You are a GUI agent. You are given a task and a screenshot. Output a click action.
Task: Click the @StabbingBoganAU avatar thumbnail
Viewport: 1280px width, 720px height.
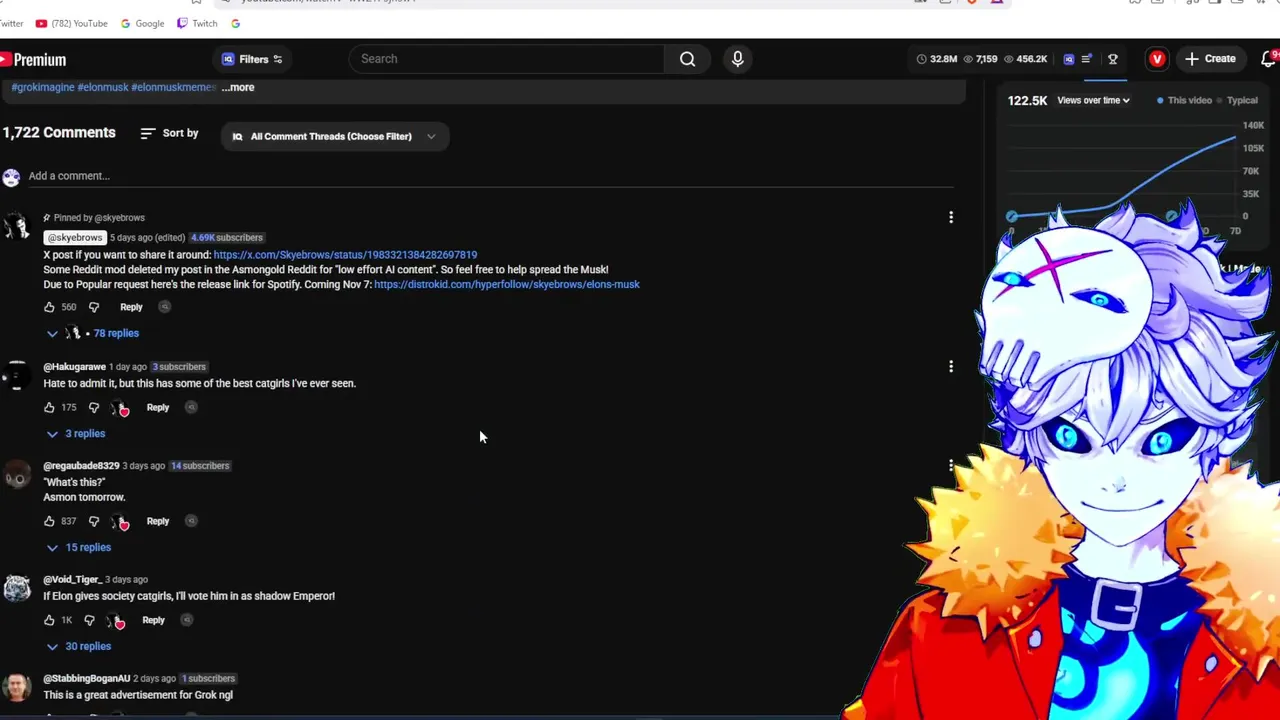tap(16, 687)
